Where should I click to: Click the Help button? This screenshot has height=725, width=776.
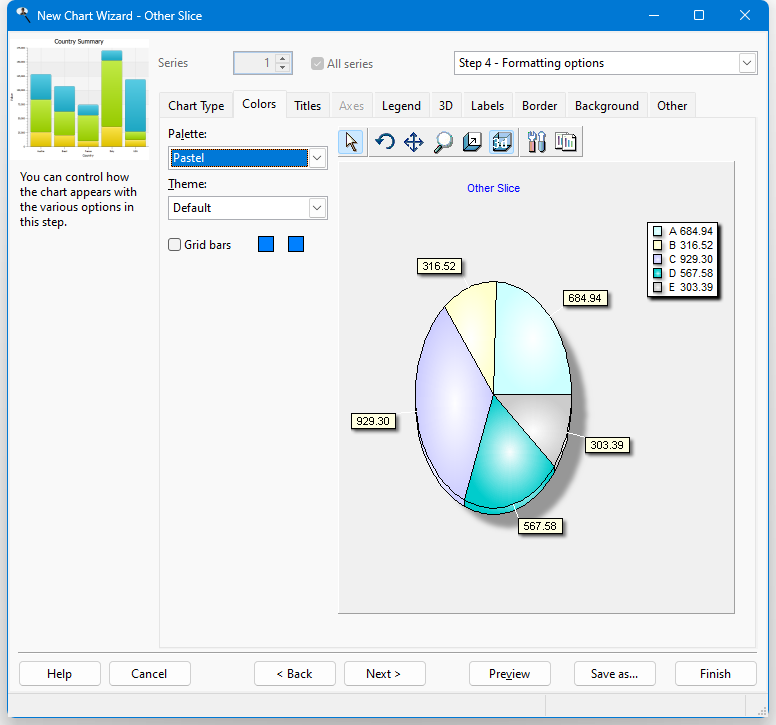tap(59, 674)
